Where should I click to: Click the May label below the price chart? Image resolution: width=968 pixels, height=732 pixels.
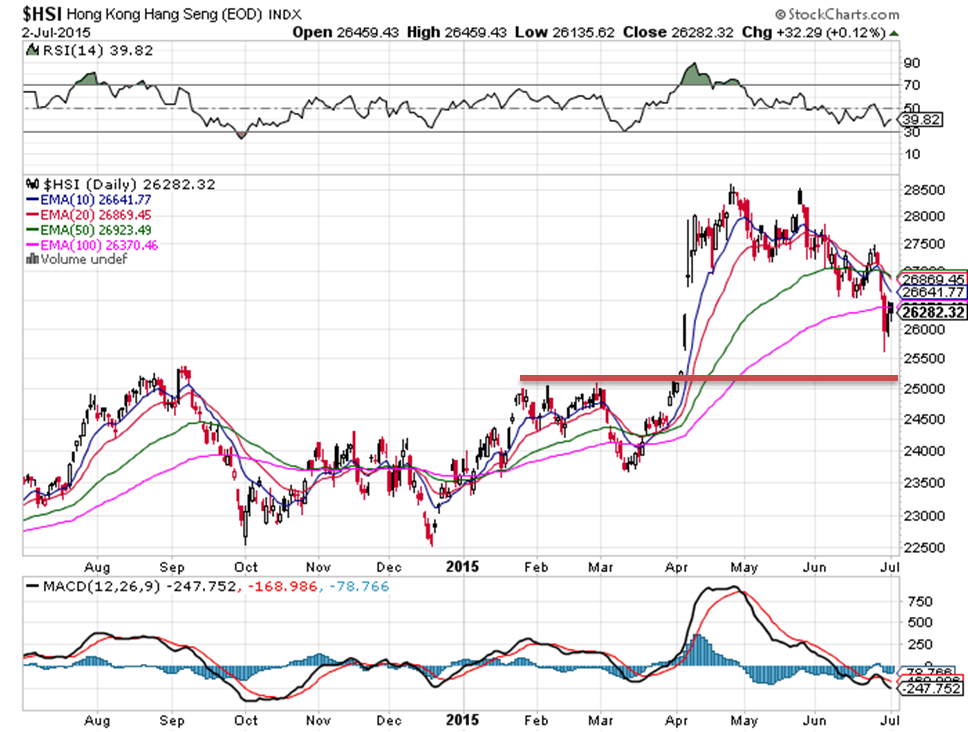738,566
